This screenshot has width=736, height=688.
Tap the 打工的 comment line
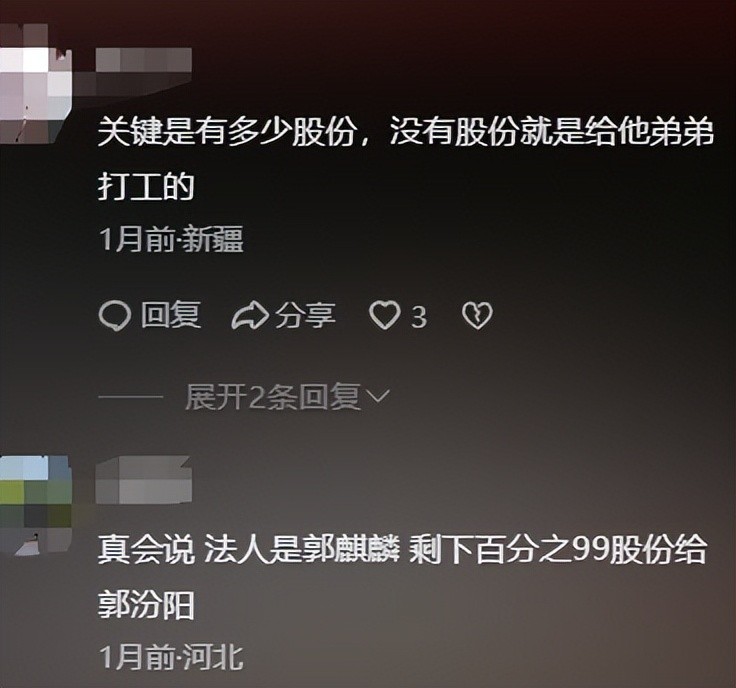(x=146, y=186)
